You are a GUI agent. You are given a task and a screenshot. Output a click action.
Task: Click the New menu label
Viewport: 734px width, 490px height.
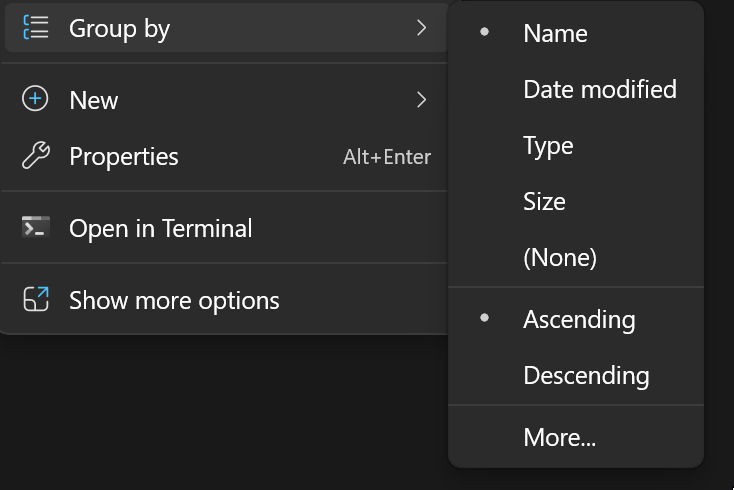click(94, 100)
